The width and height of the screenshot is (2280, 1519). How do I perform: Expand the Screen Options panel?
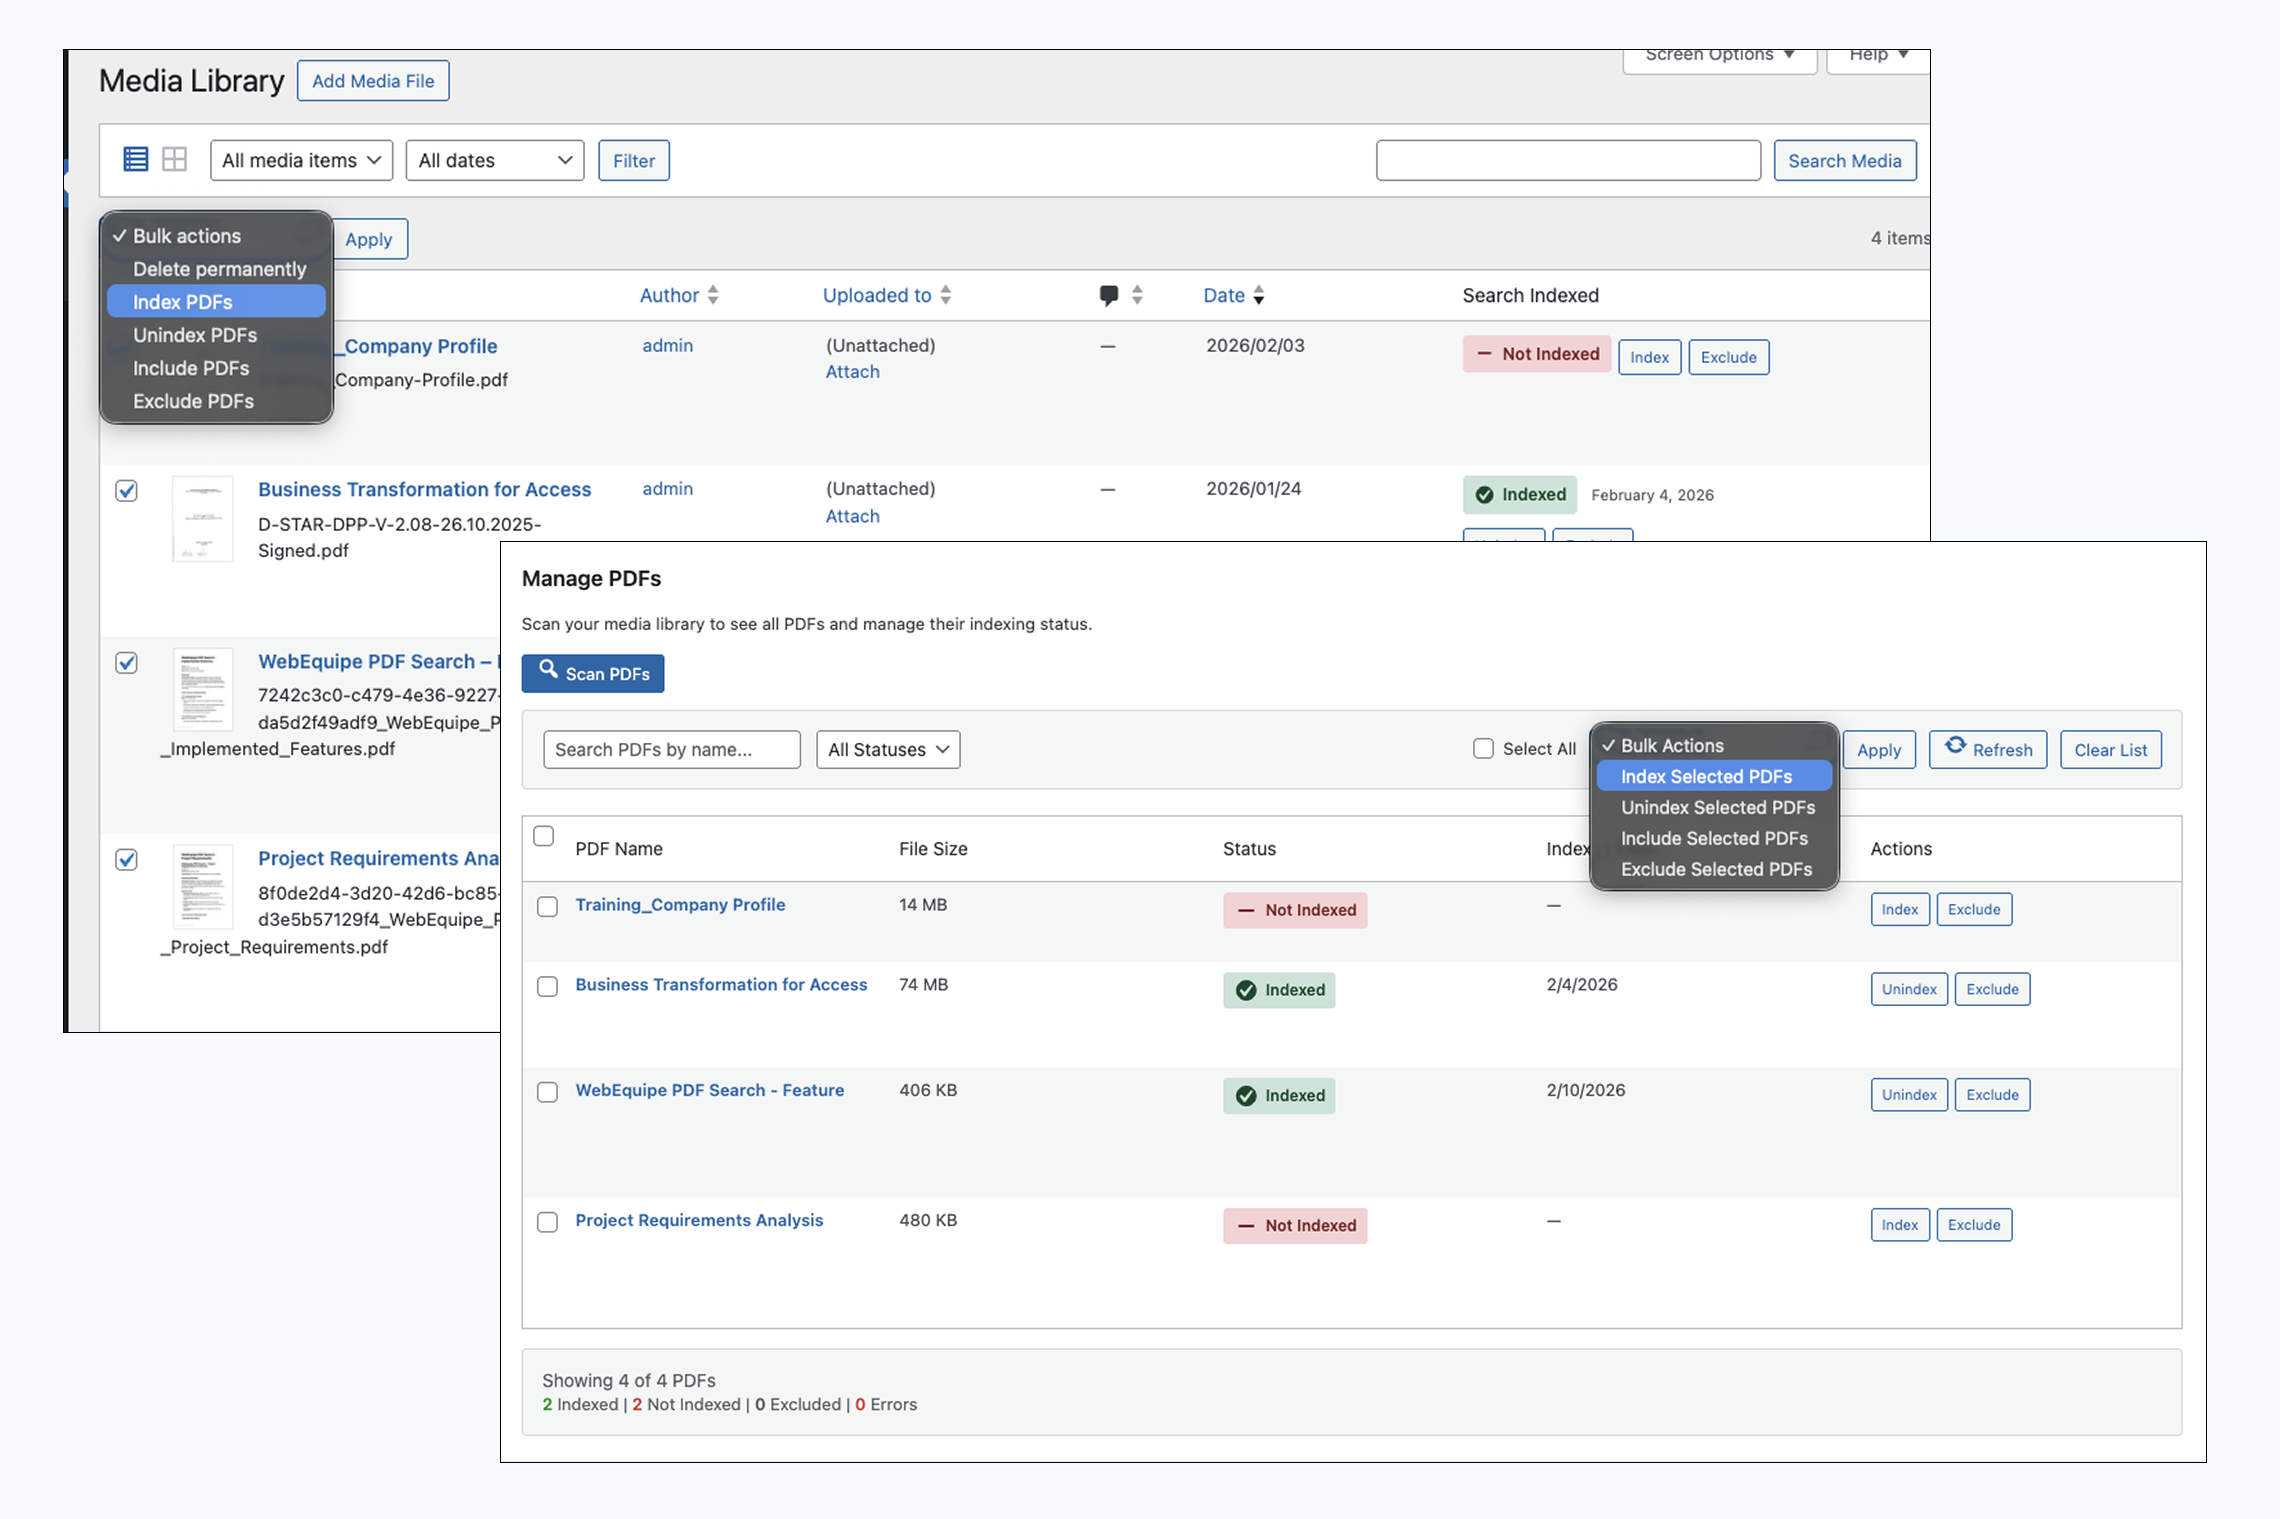click(x=1717, y=55)
